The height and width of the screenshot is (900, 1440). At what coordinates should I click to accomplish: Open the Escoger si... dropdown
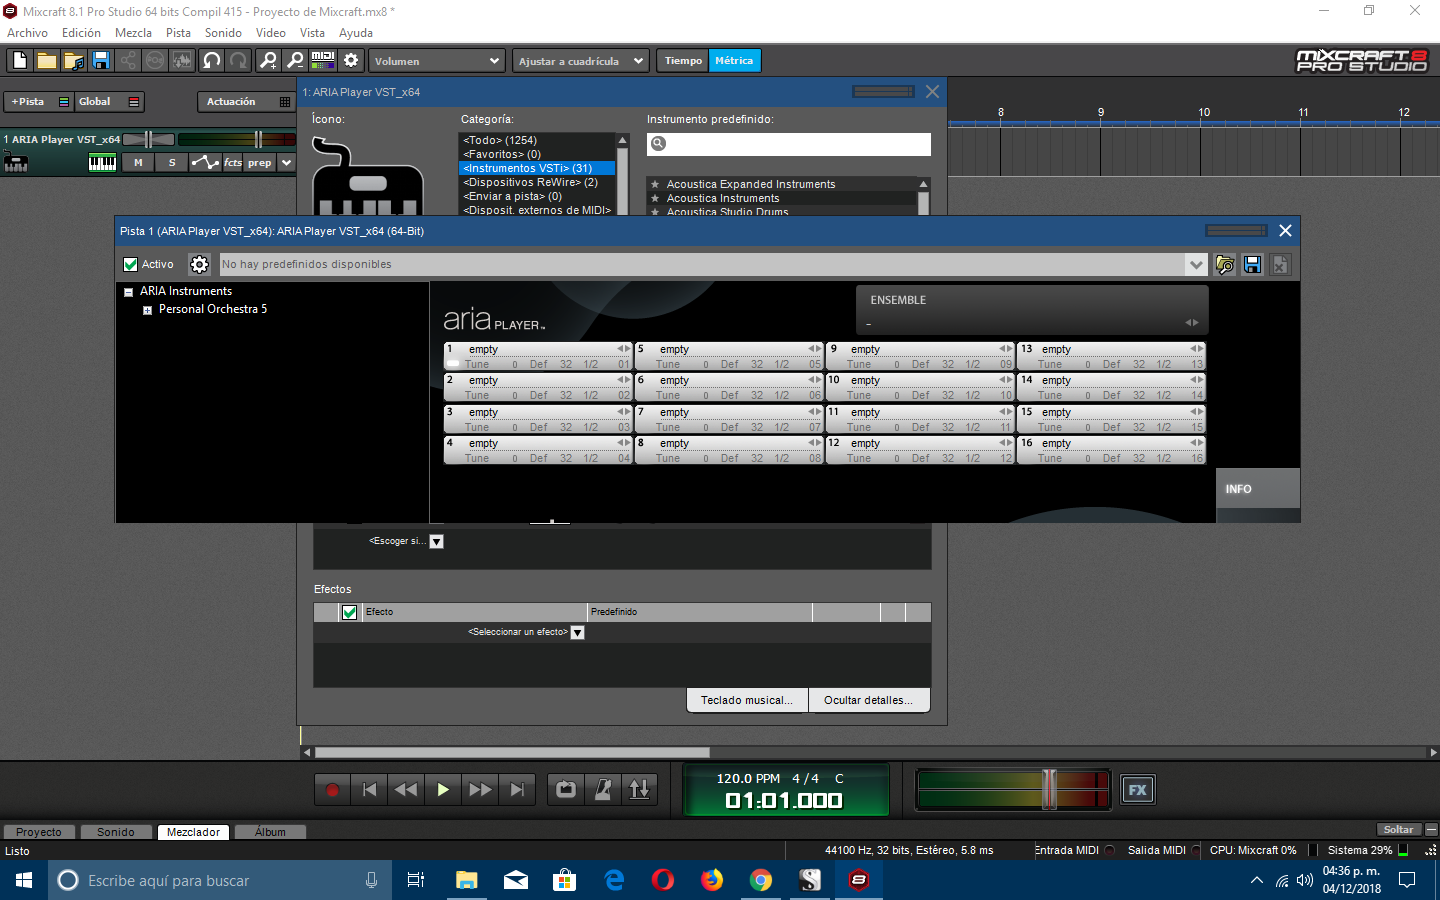click(x=436, y=542)
